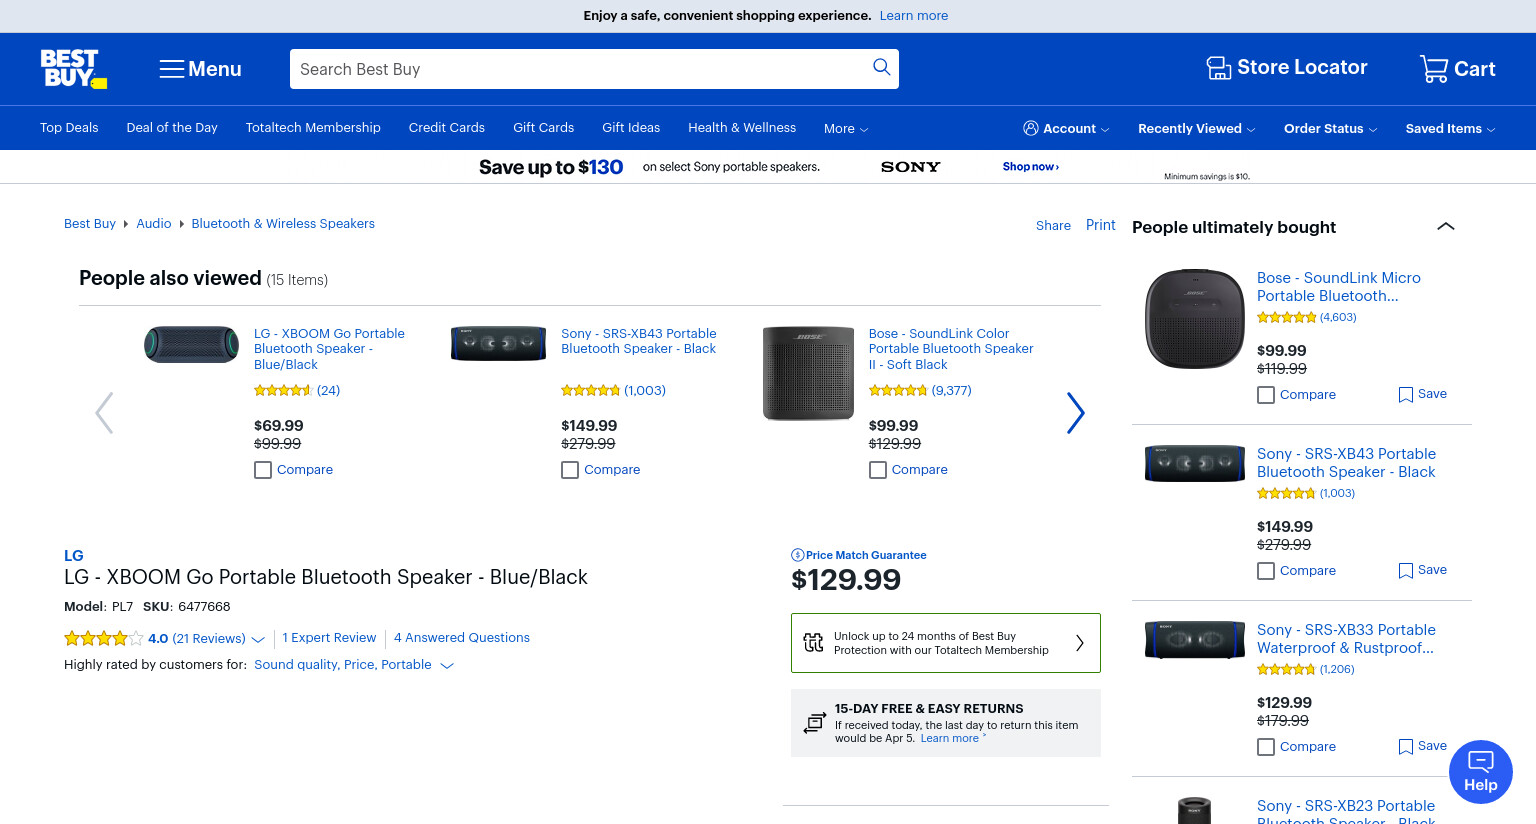Collapse People ultimately bought section
The image size is (1536, 824).
tap(1445, 226)
